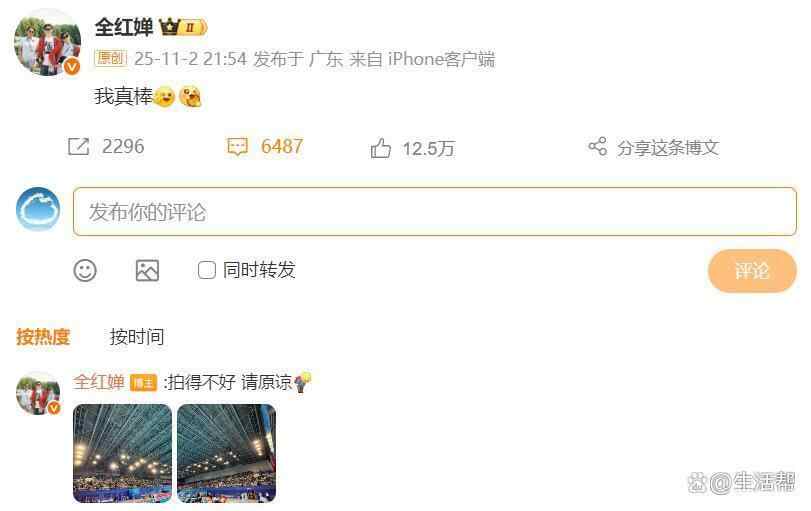Open comments via the 6487 comment icon
This screenshot has width=811, height=511.
(237, 147)
